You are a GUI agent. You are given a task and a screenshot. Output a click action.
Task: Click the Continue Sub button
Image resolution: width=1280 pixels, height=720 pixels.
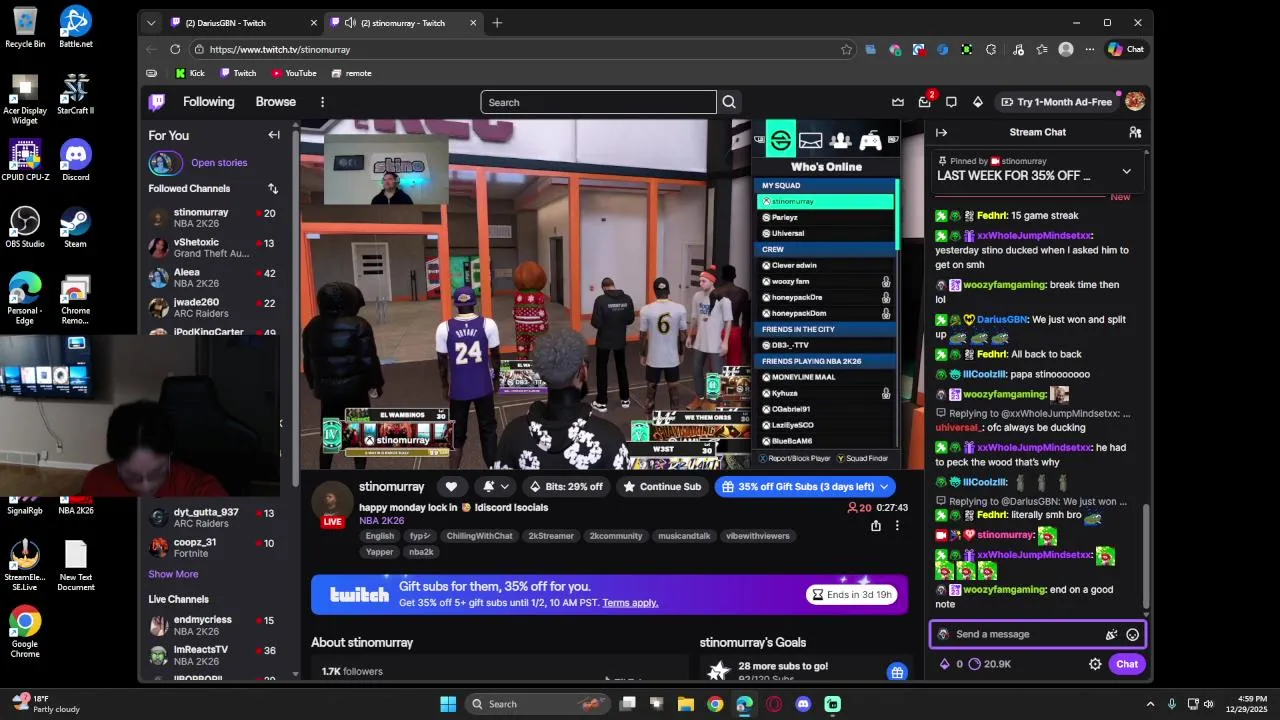[662, 487]
